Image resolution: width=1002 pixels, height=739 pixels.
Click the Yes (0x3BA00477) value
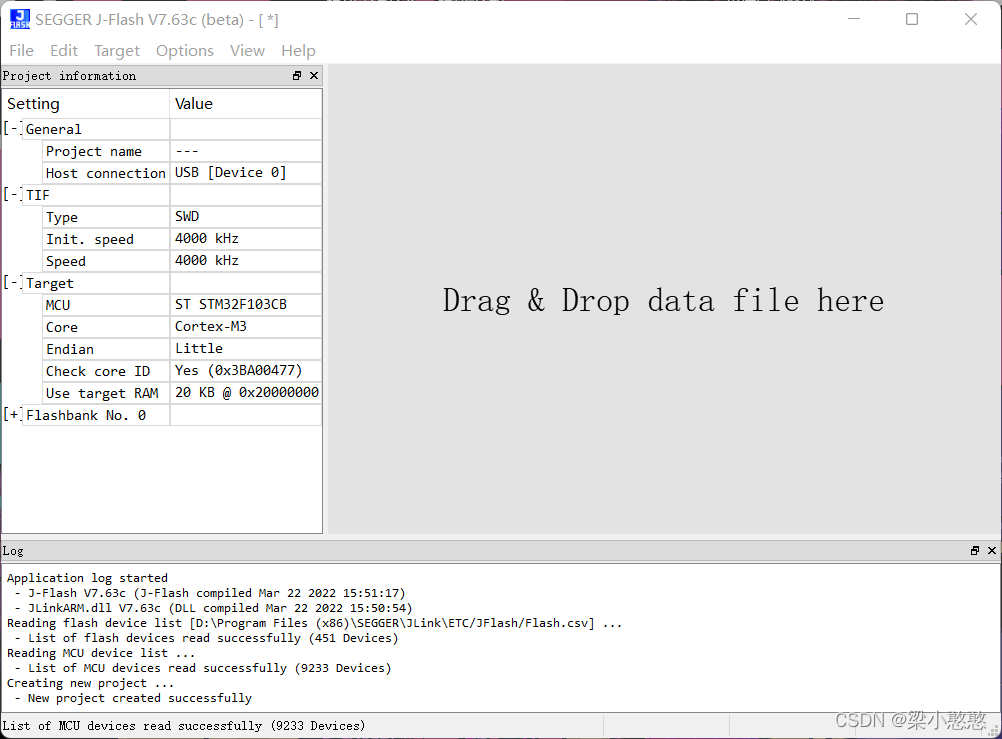[246, 371]
